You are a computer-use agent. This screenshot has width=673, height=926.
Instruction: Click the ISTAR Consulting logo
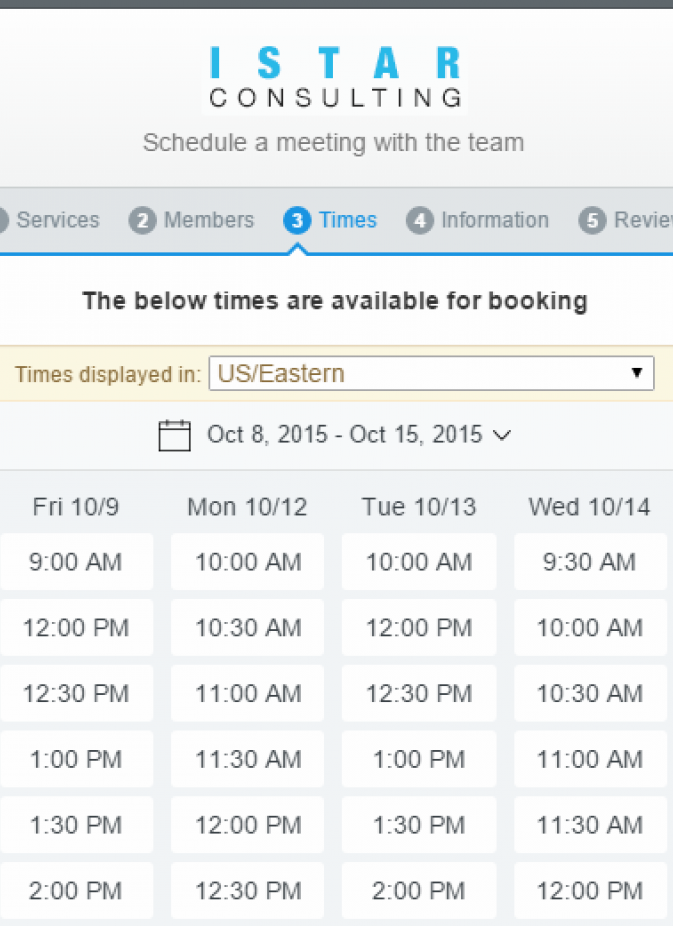(335, 78)
